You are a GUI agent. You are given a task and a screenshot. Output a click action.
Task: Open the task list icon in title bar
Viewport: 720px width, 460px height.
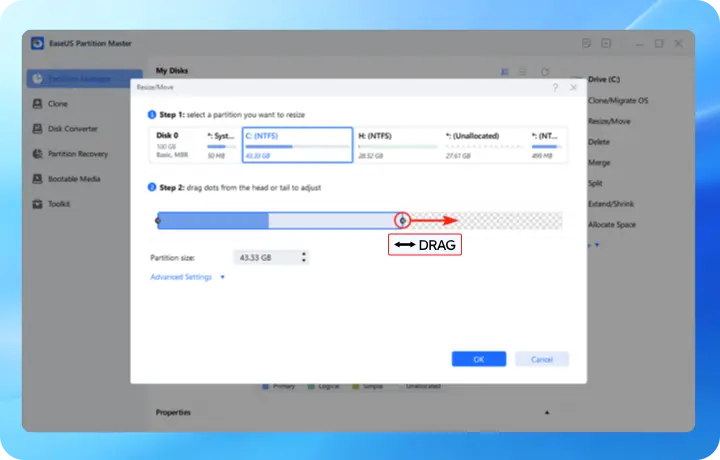(x=586, y=44)
